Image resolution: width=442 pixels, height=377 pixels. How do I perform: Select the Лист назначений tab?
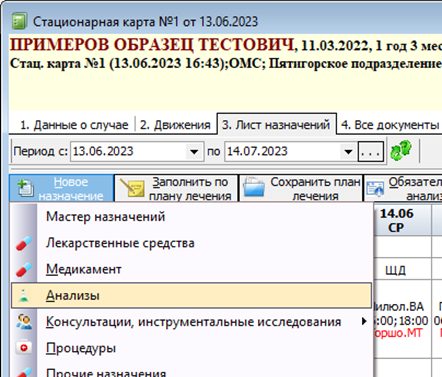click(276, 125)
